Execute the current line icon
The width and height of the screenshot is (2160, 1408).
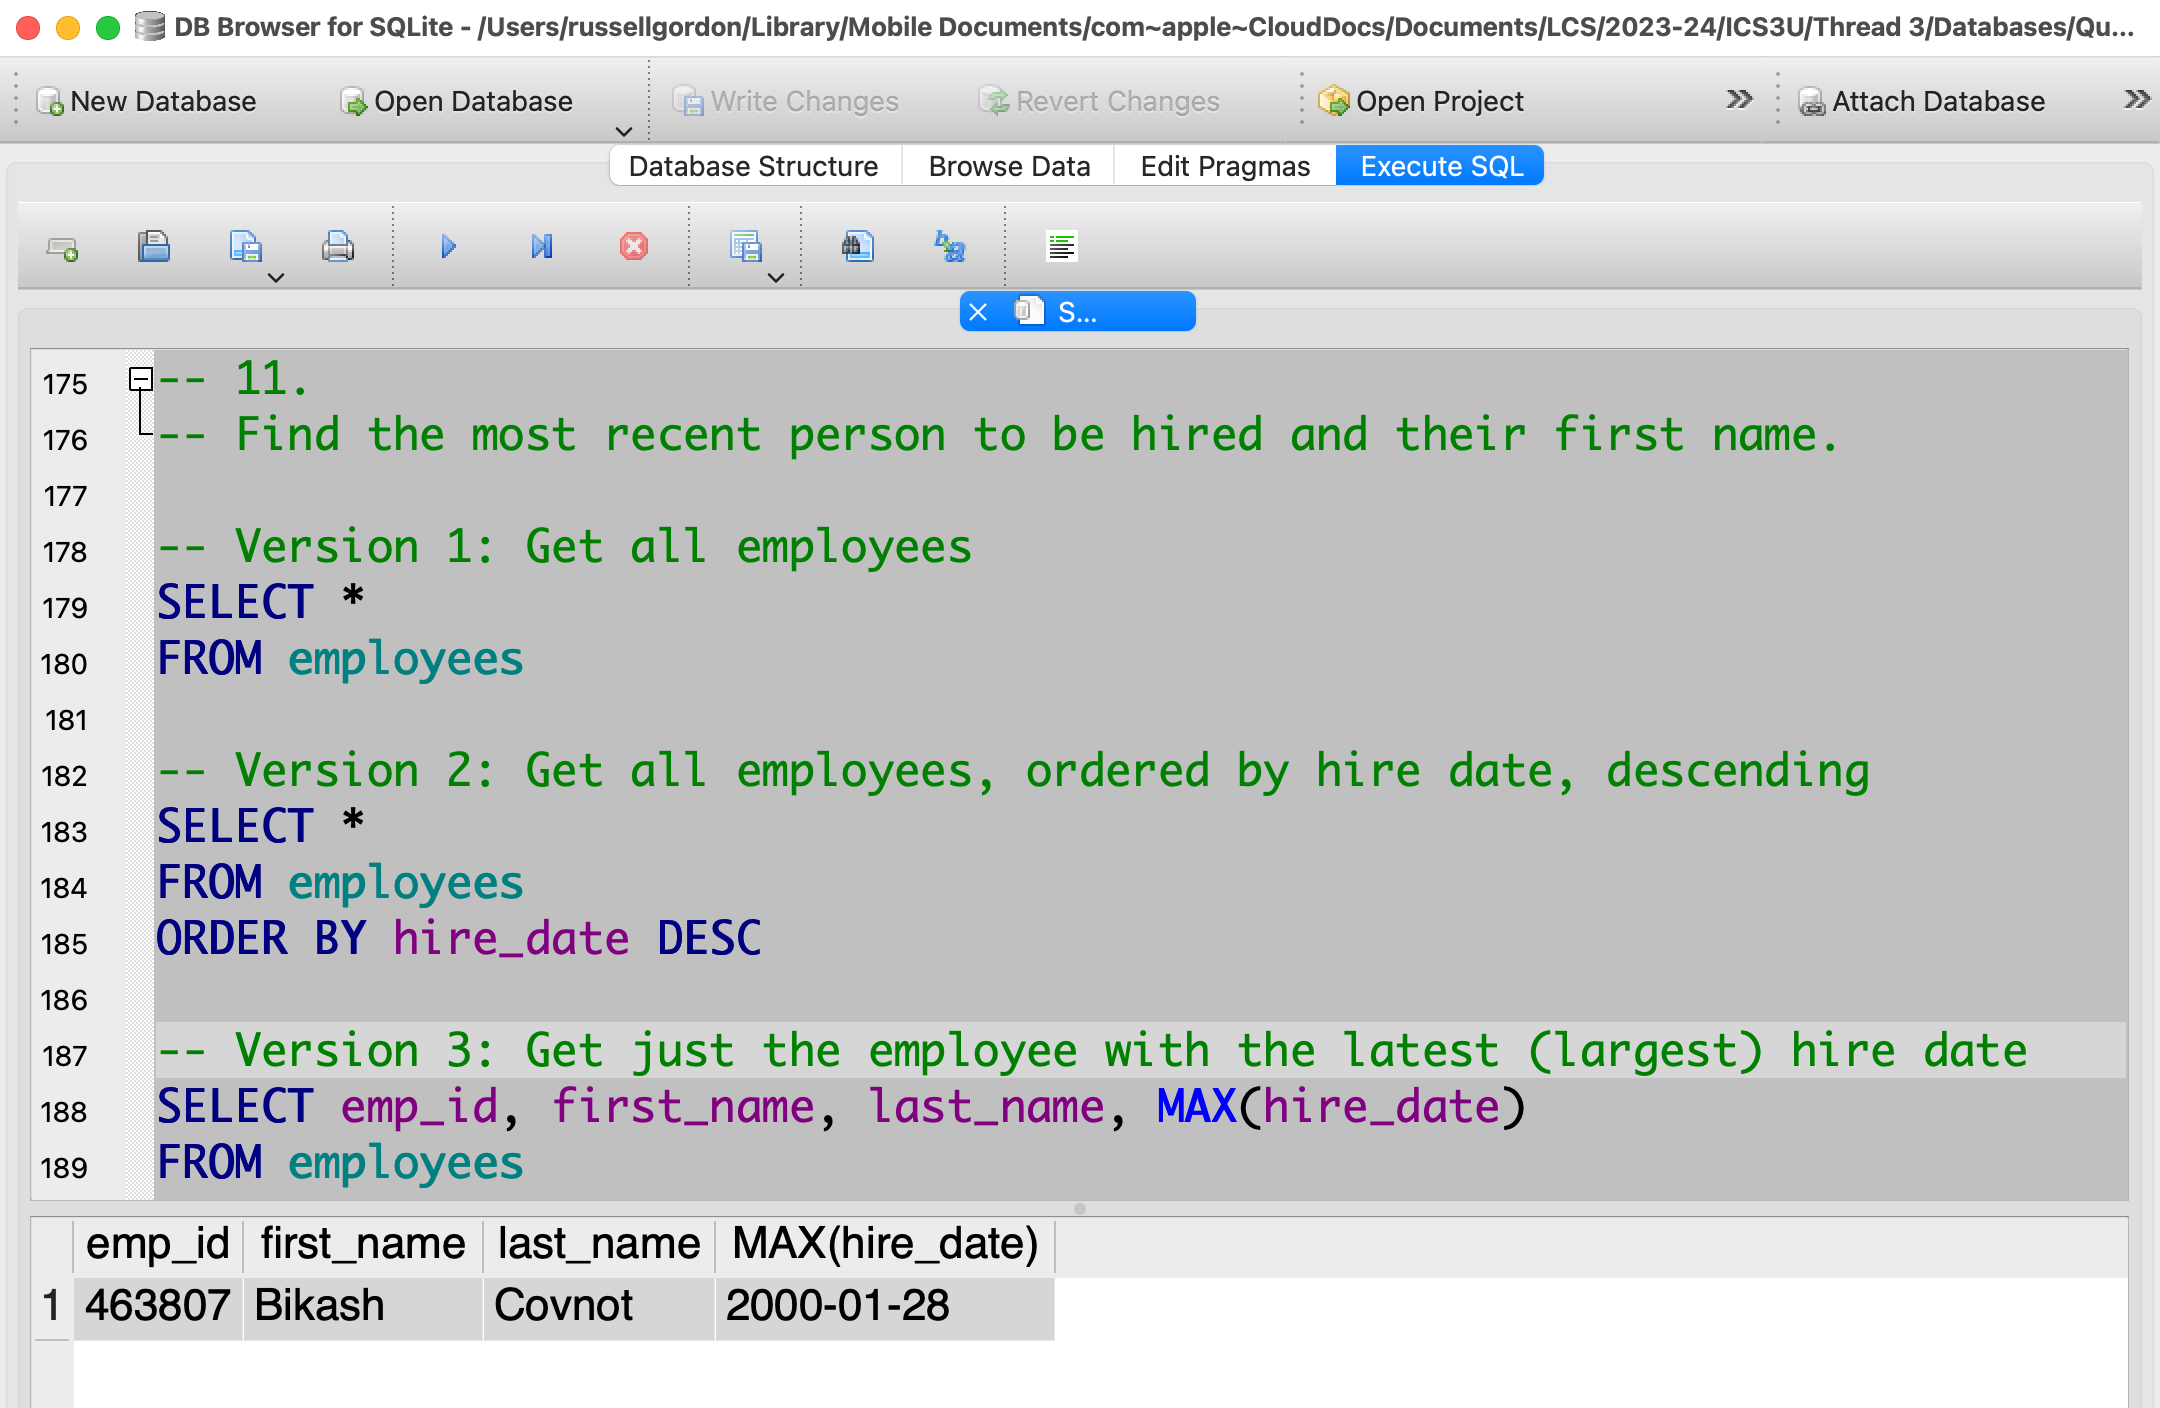(541, 247)
